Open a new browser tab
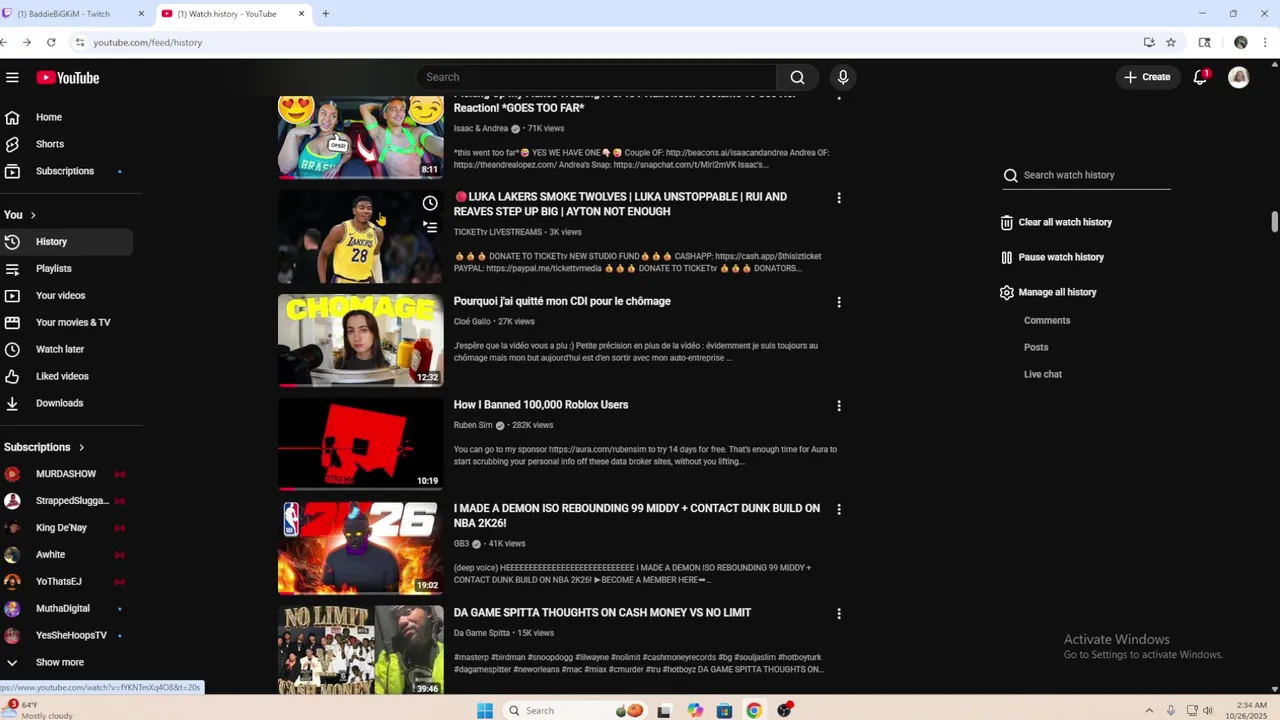This screenshot has width=1280, height=720. [325, 14]
